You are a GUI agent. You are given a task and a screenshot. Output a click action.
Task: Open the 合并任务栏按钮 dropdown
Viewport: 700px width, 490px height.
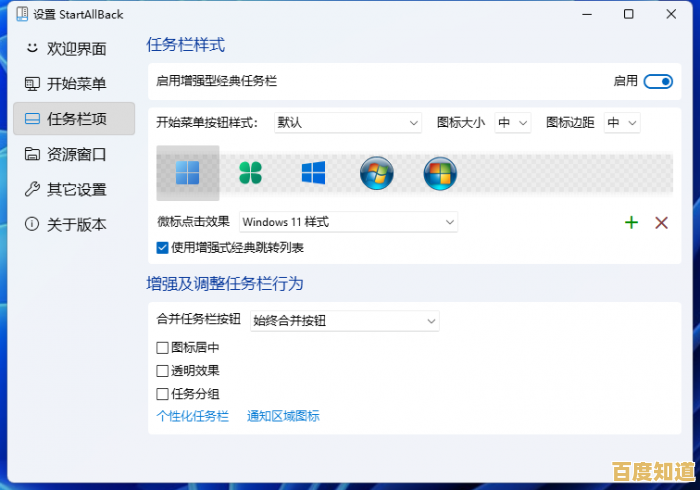click(344, 321)
